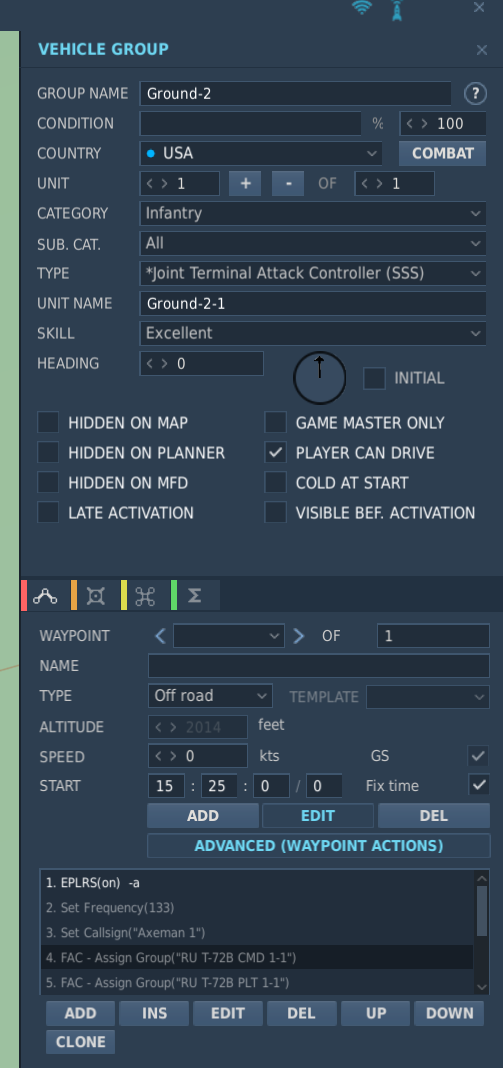
Task: Adjust condition percent stepper 100
Action: pyautogui.click(x=443, y=123)
